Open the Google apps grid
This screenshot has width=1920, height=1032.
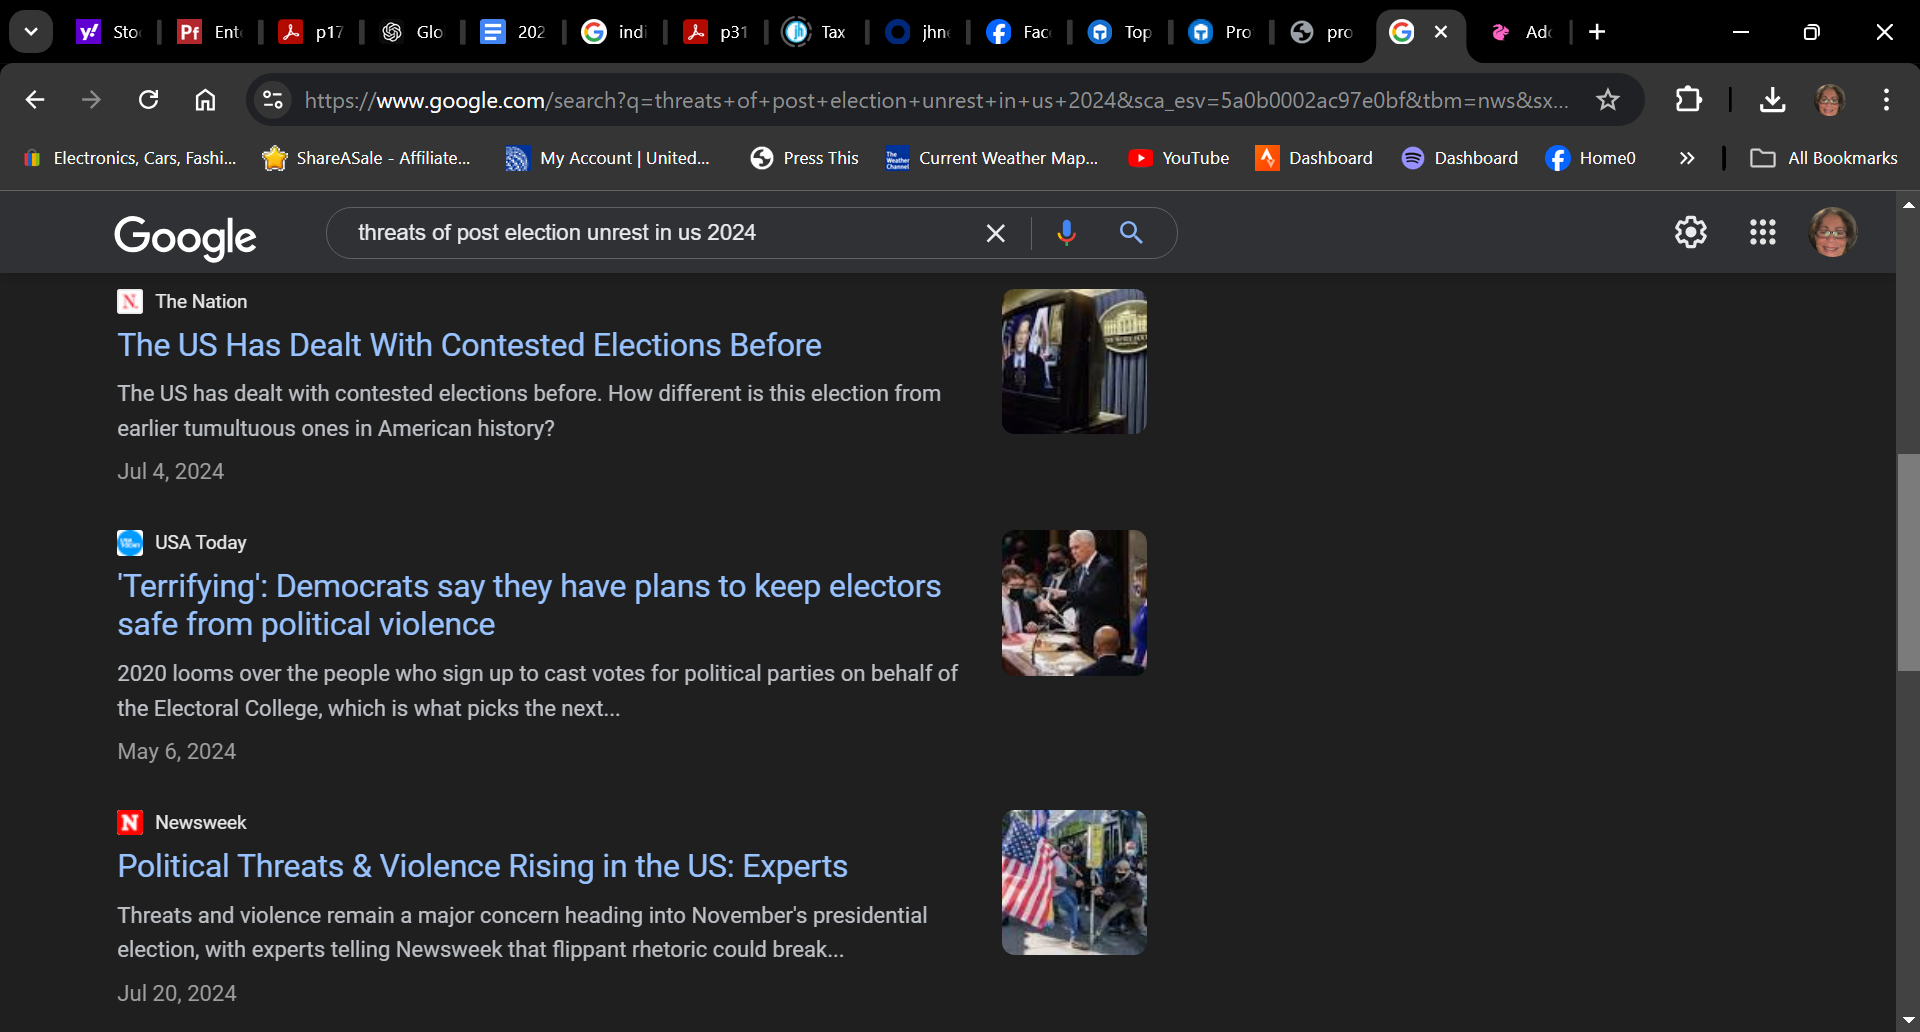1762,232
